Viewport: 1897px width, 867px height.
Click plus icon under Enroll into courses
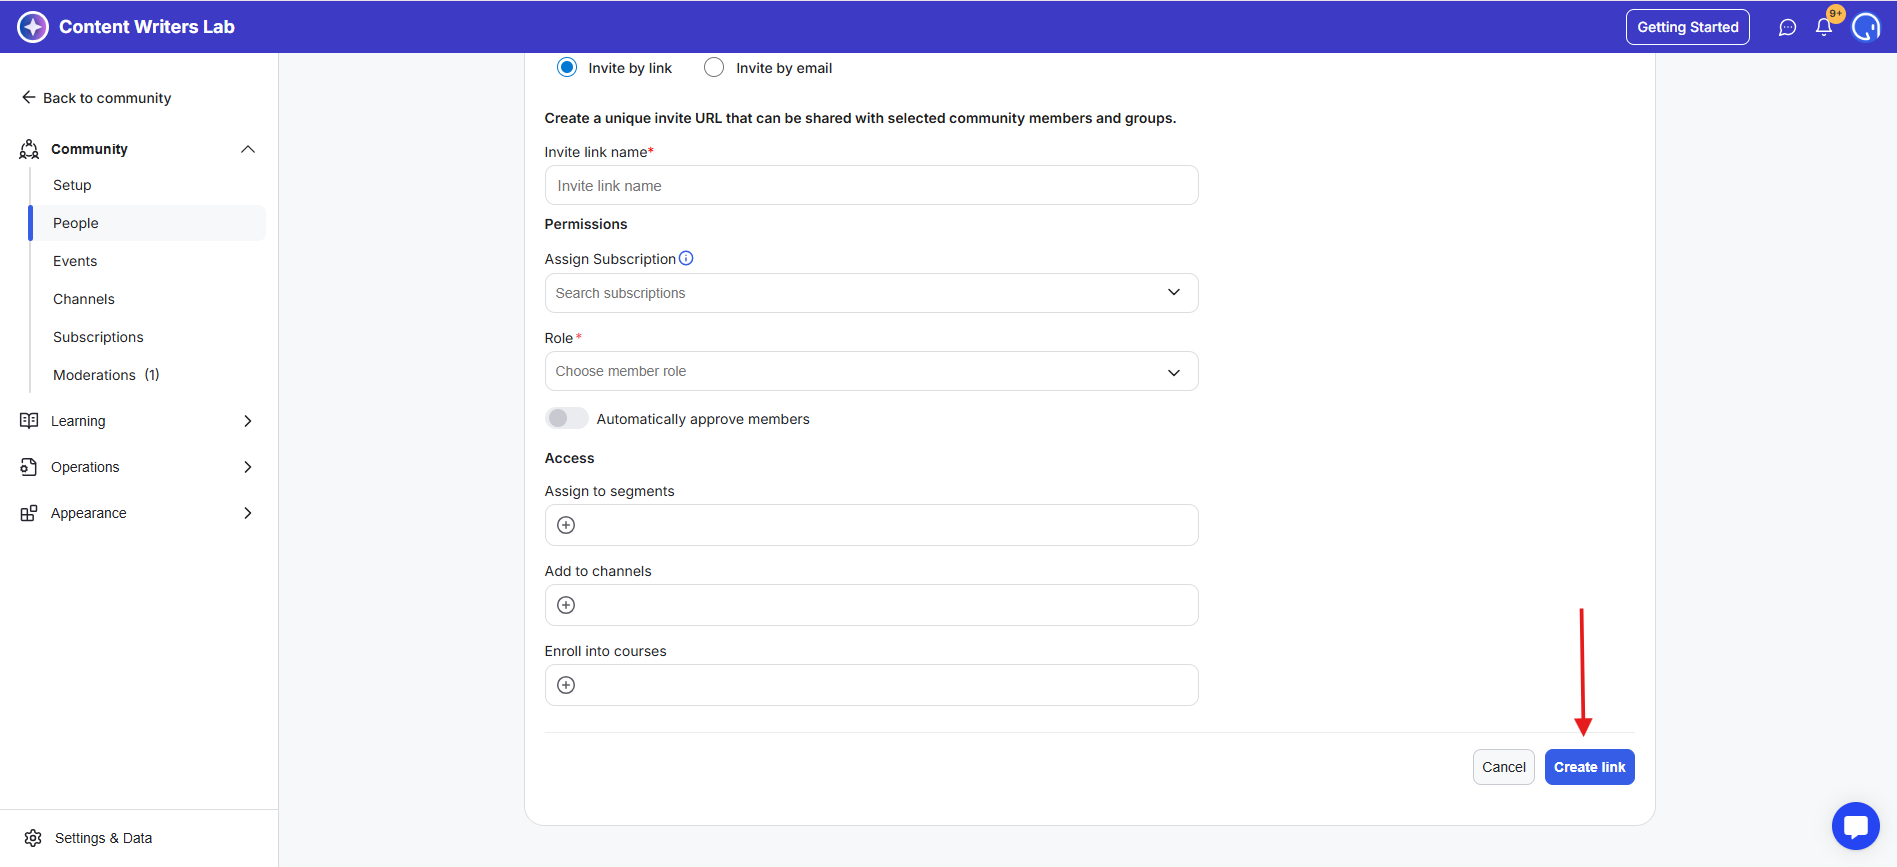[566, 685]
